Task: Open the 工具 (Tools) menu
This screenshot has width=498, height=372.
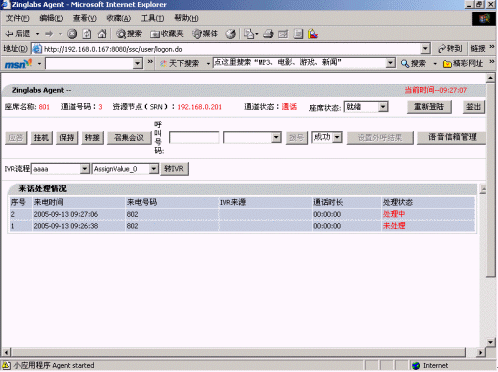Action: pos(152,18)
